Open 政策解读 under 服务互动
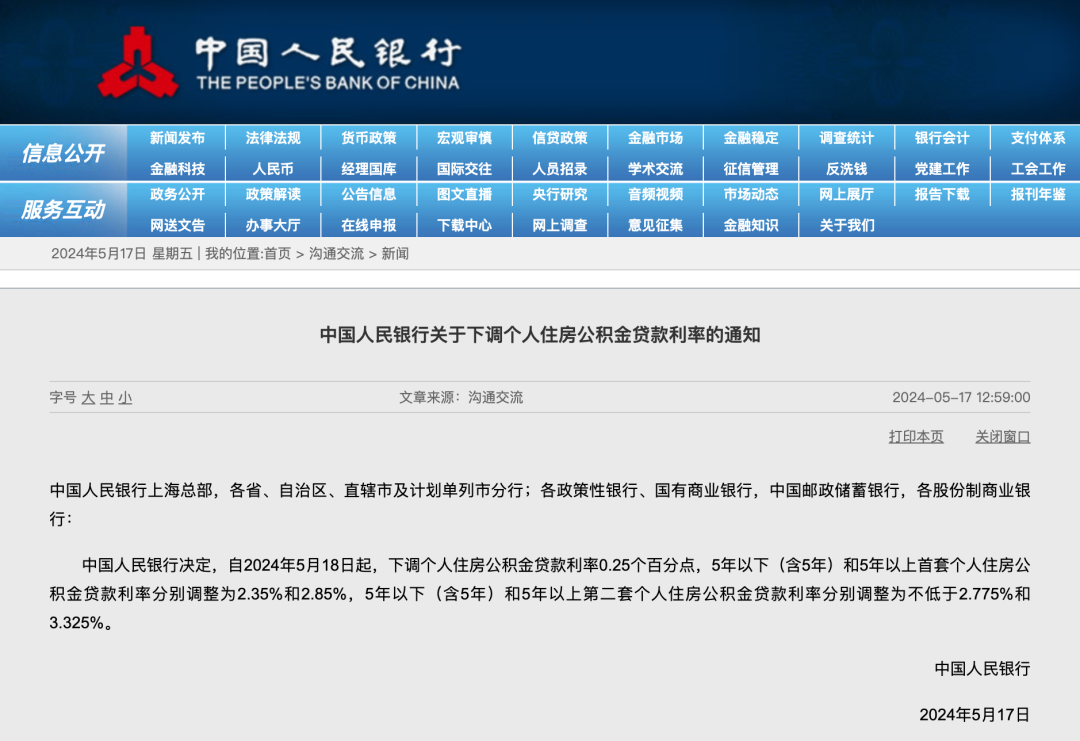 [x=273, y=194]
